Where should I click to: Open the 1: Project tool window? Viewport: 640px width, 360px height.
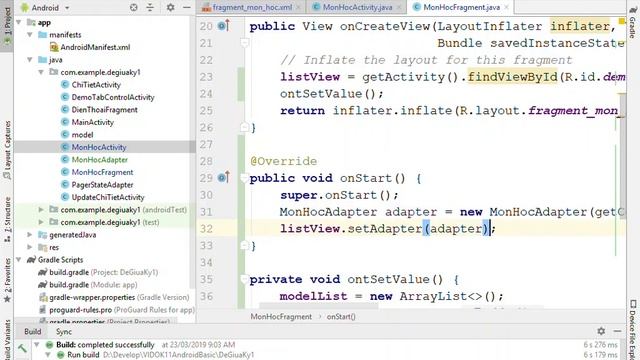(7, 25)
